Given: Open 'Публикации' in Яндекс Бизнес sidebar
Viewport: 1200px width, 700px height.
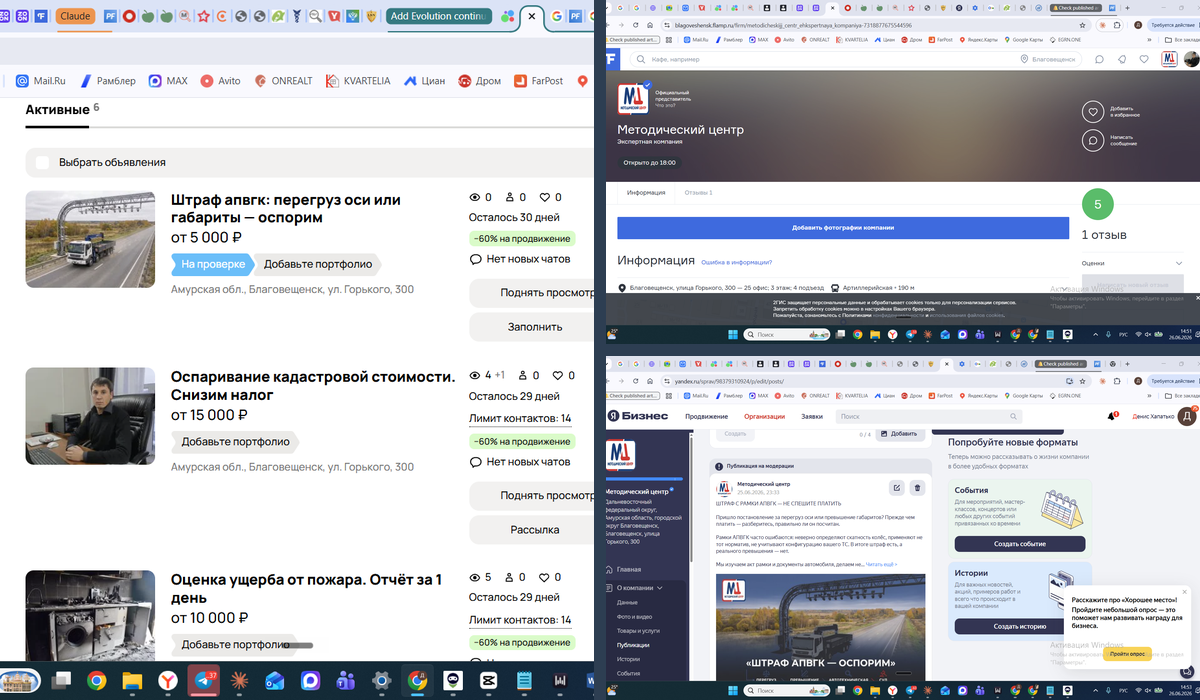Looking at the screenshot, I should tap(633, 645).
